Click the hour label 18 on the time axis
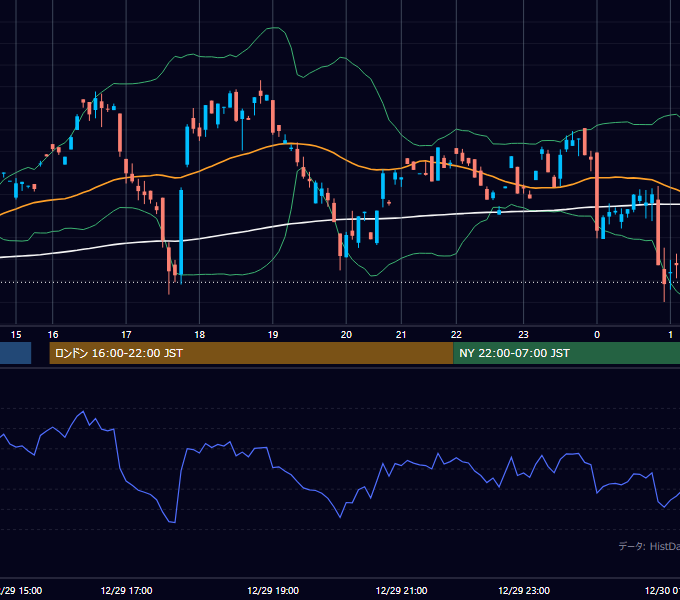The width and height of the screenshot is (680, 600). 199,335
